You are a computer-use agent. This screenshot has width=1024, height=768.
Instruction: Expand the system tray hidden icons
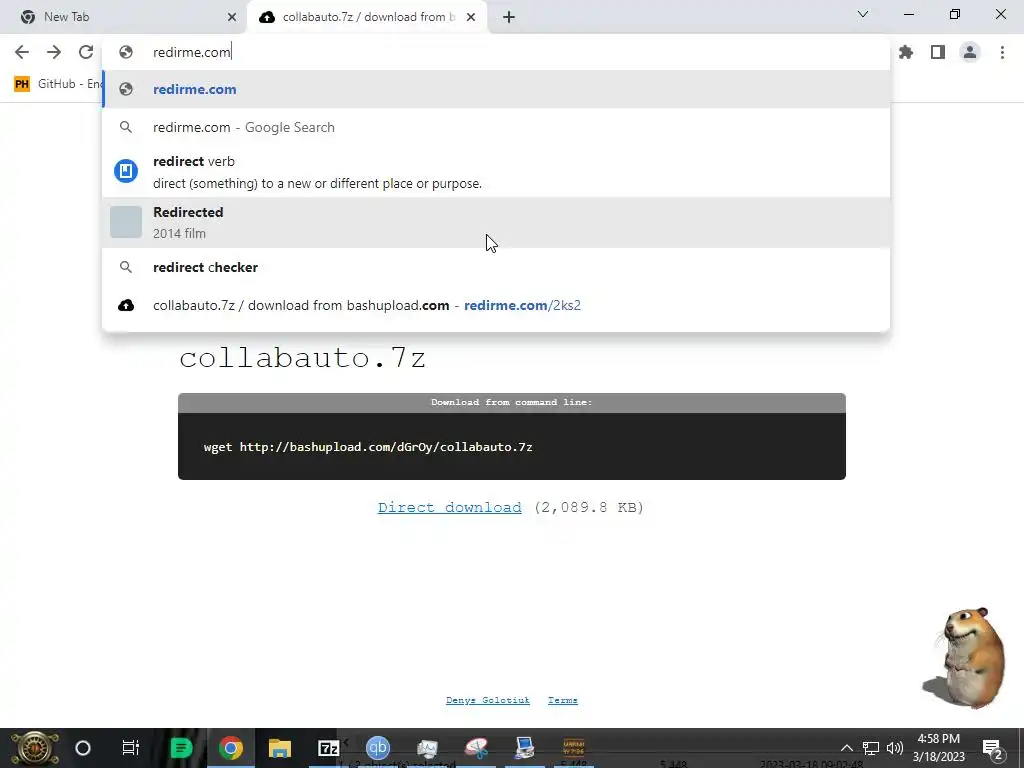[x=846, y=748]
